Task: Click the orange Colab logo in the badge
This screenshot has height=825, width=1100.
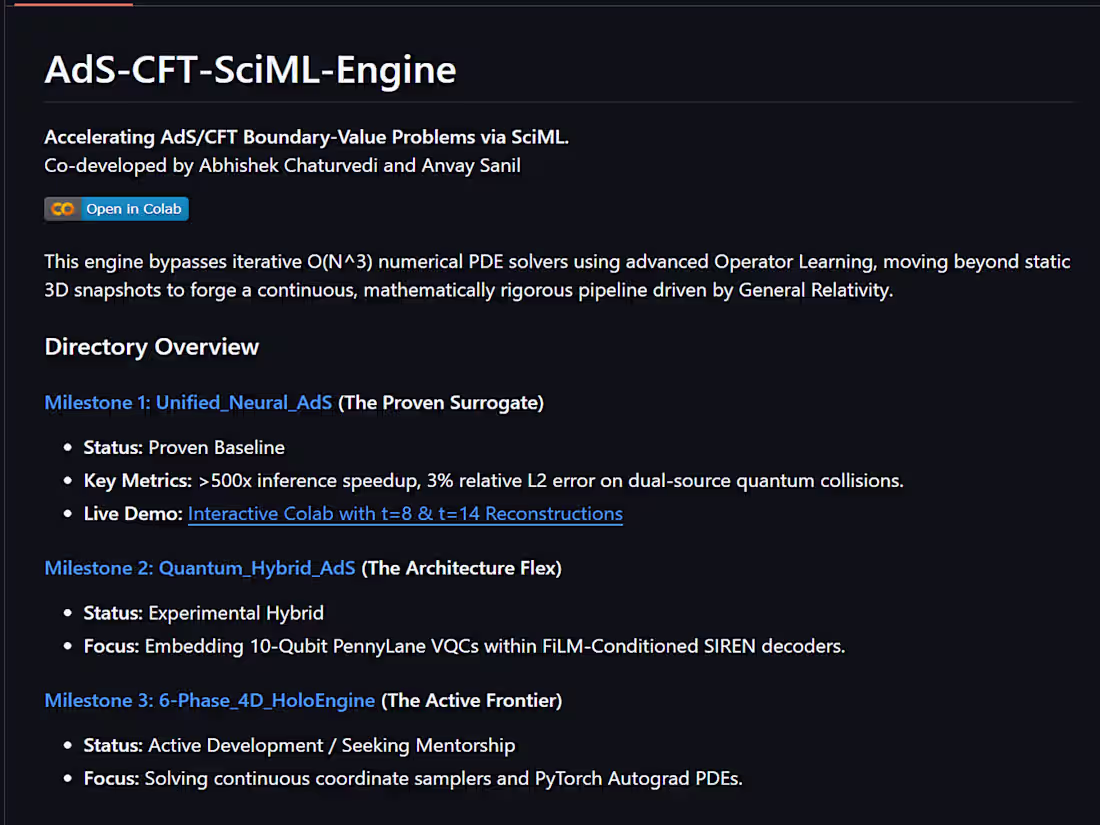Action: coord(62,209)
